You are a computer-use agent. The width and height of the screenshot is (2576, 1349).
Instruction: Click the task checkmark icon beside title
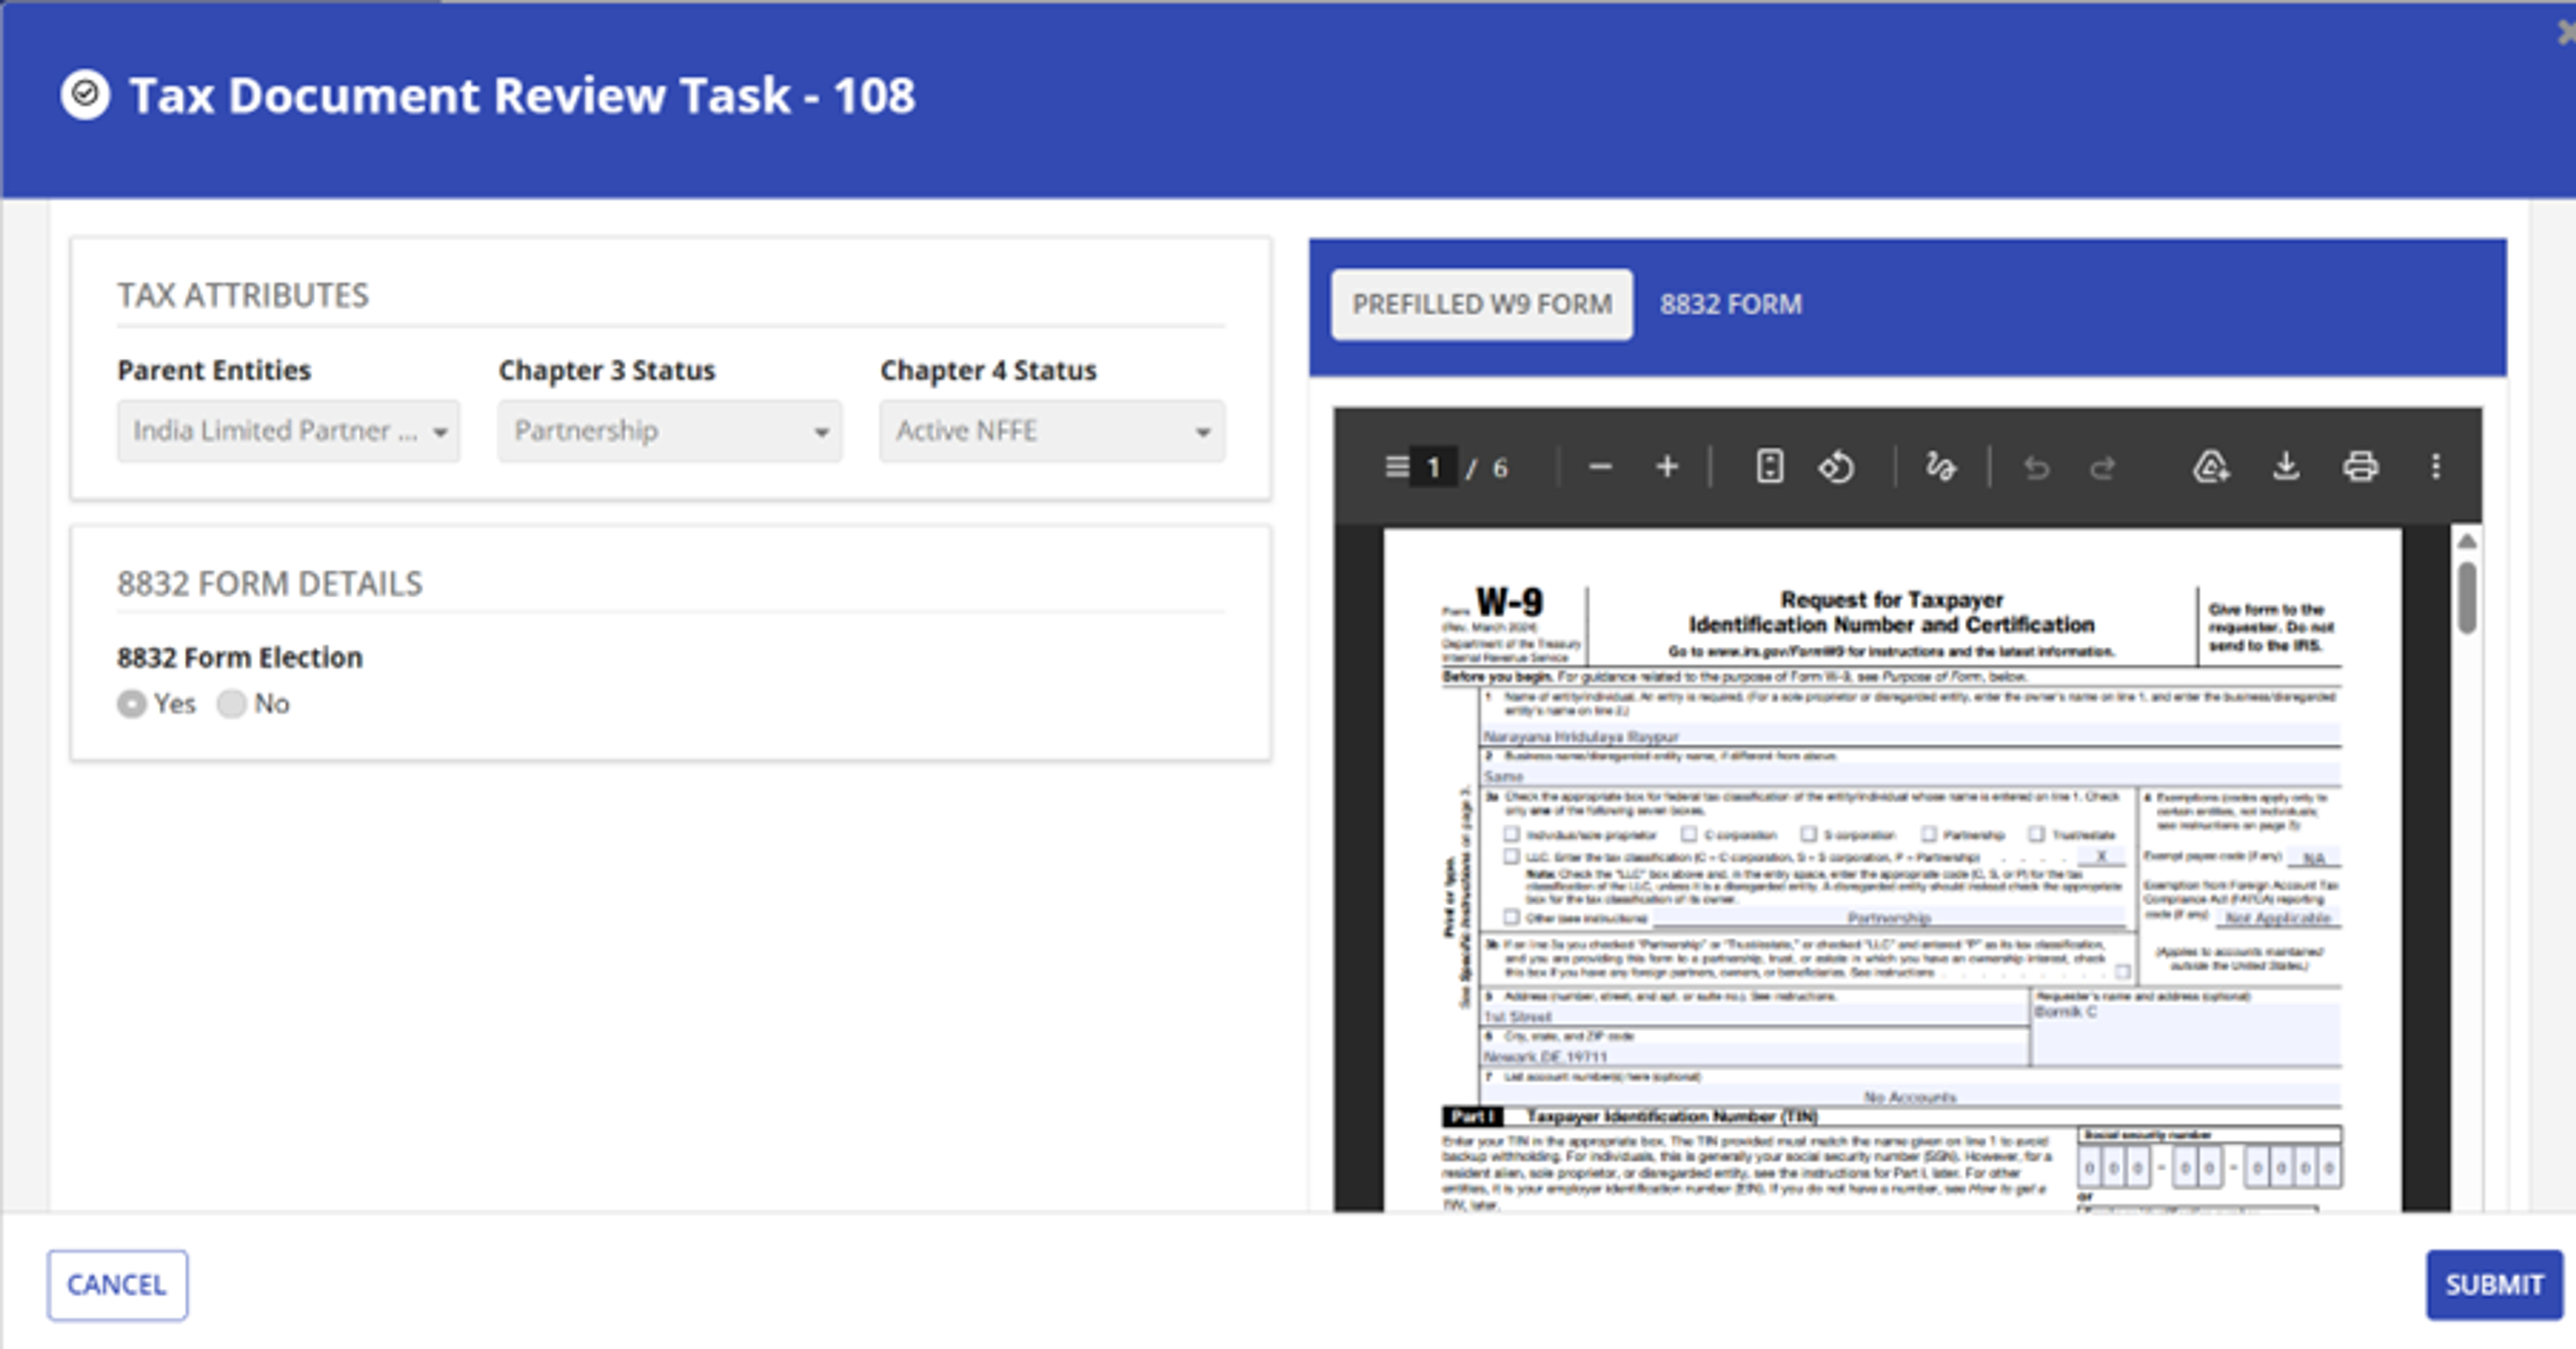pos(85,95)
